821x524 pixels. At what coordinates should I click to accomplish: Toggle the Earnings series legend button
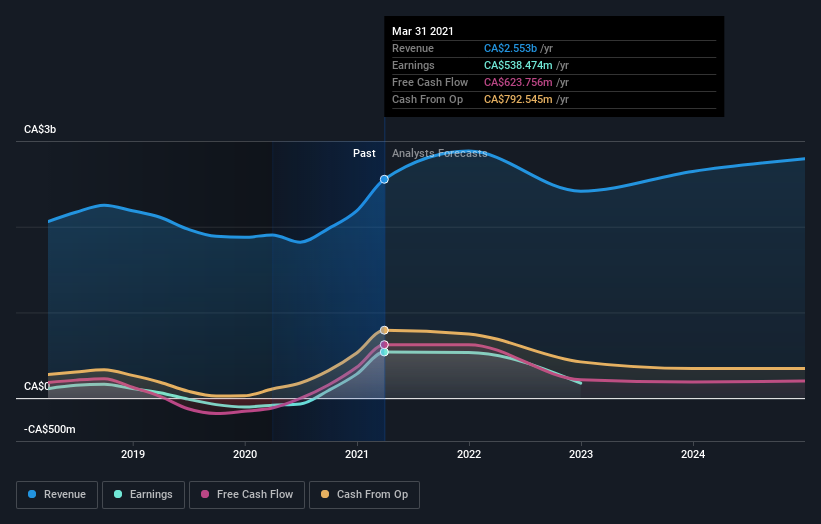143,495
